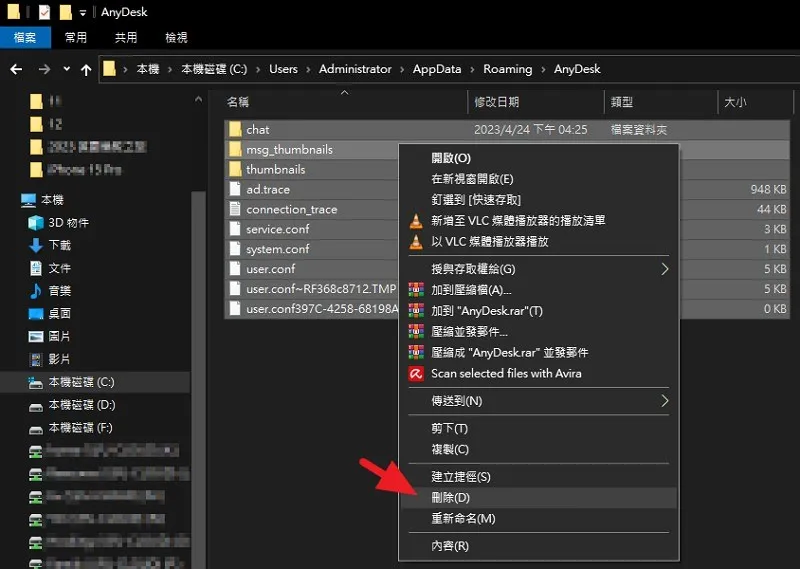Click the Back navigation arrow

point(16,69)
